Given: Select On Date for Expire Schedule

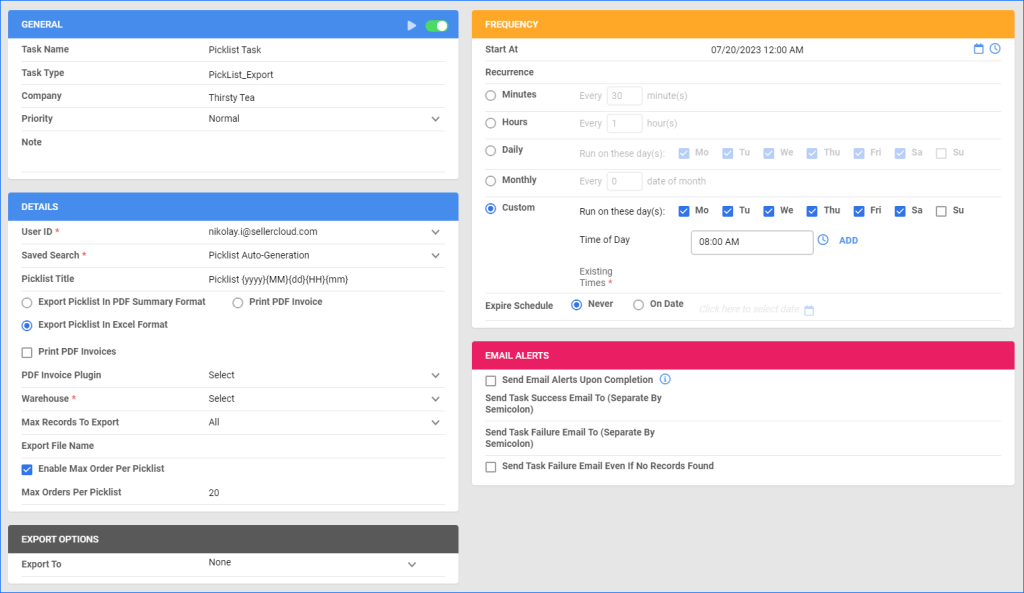Looking at the screenshot, I should (640, 305).
